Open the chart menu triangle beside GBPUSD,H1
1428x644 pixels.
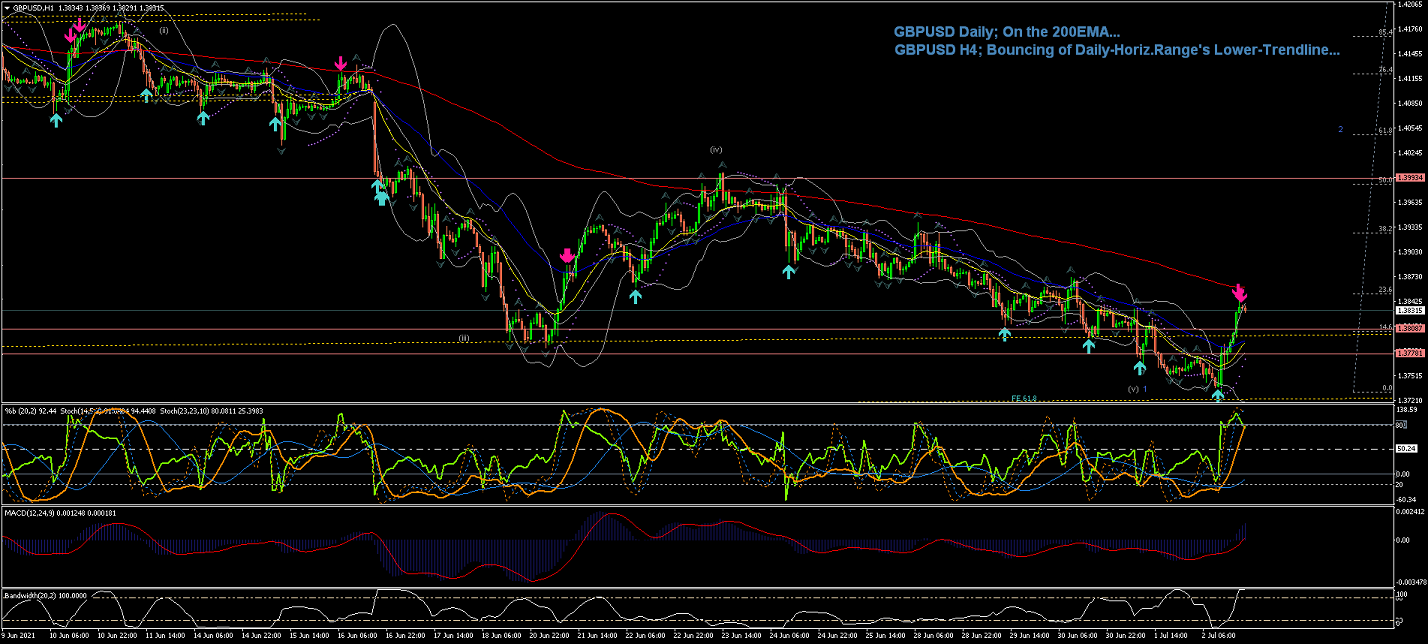pos(6,8)
